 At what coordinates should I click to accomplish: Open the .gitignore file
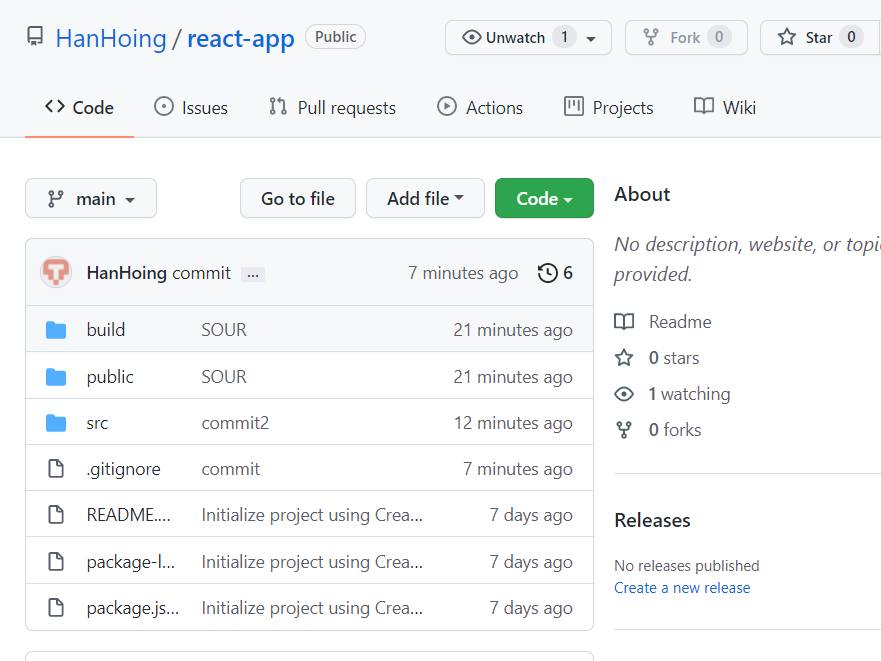point(124,469)
